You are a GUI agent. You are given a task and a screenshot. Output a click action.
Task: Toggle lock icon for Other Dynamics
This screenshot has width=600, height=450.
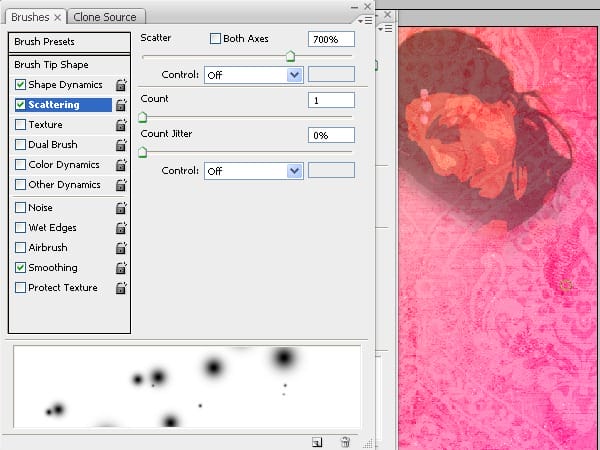click(121, 185)
